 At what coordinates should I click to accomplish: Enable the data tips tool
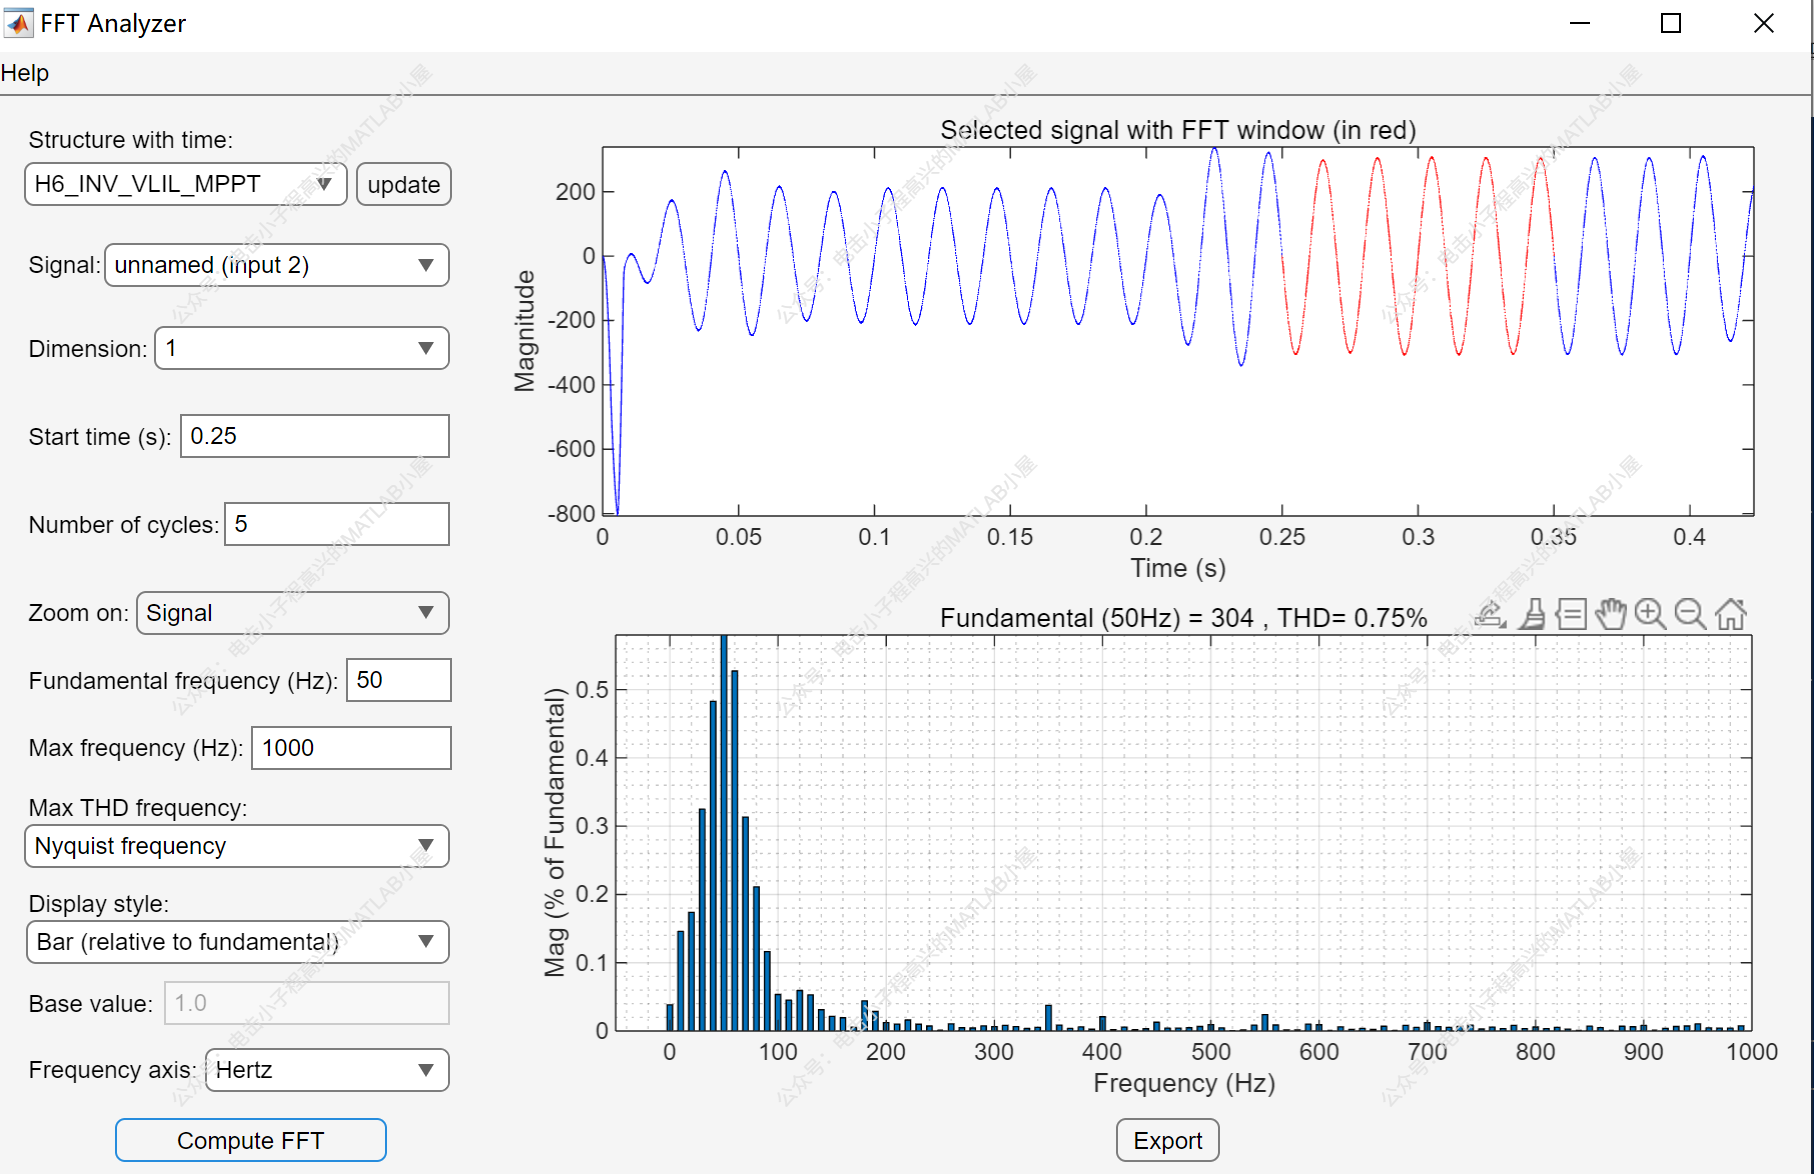coord(1571,614)
